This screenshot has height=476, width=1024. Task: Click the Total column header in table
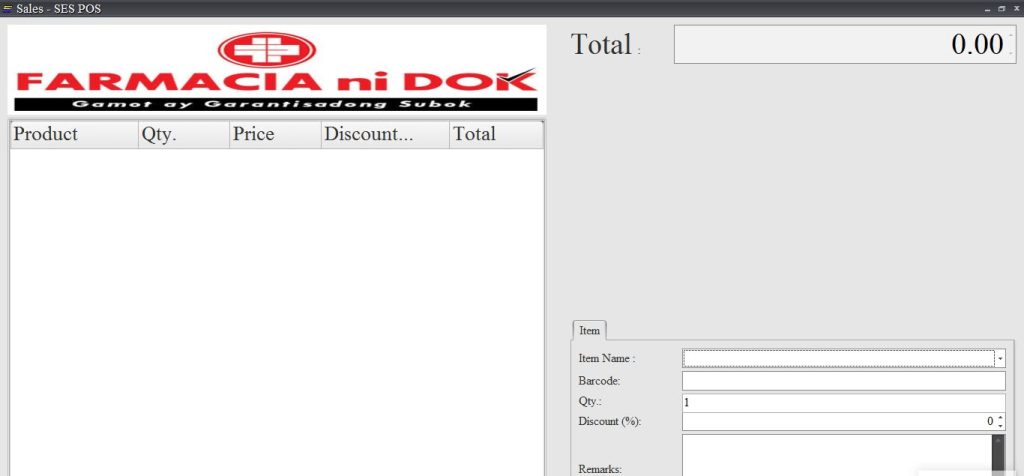tap(495, 134)
